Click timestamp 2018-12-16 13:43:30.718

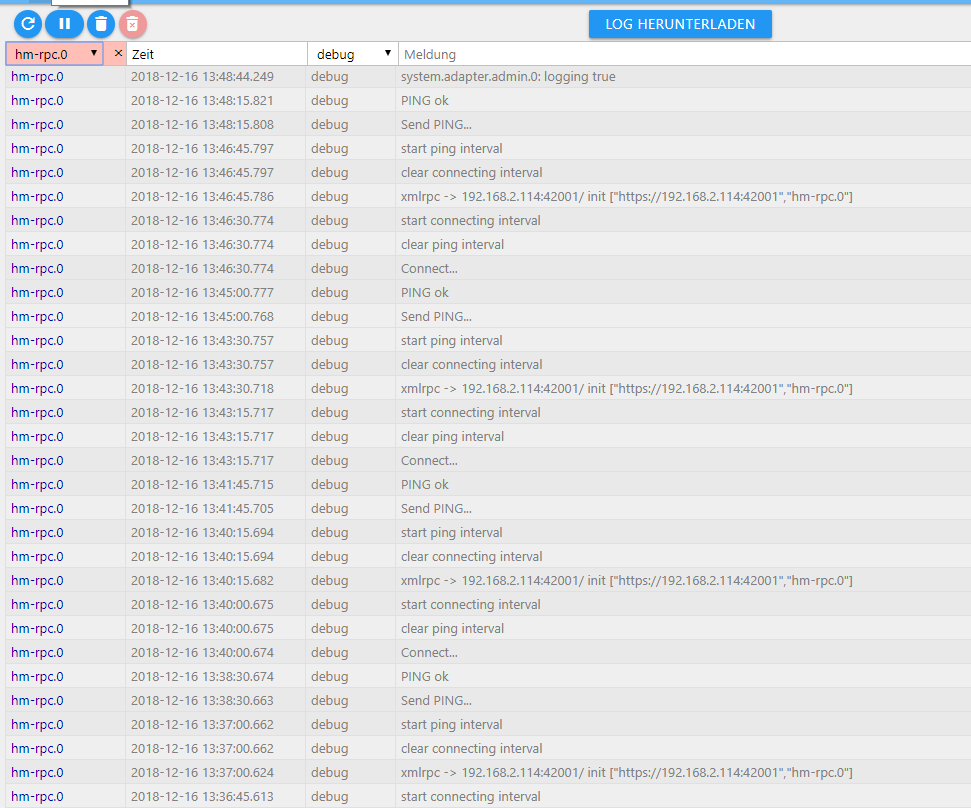202,388
